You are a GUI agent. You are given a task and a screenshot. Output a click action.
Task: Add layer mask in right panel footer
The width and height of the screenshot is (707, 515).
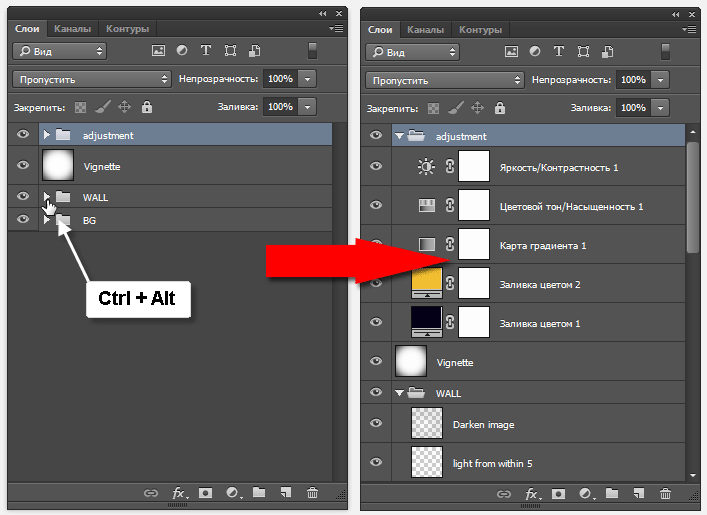pyautogui.click(x=559, y=494)
